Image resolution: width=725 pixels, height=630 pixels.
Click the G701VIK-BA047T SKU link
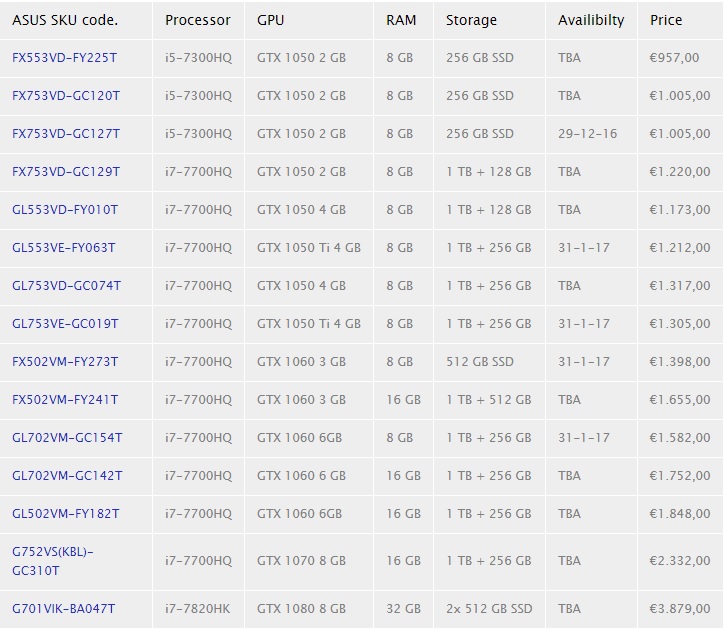coord(64,608)
